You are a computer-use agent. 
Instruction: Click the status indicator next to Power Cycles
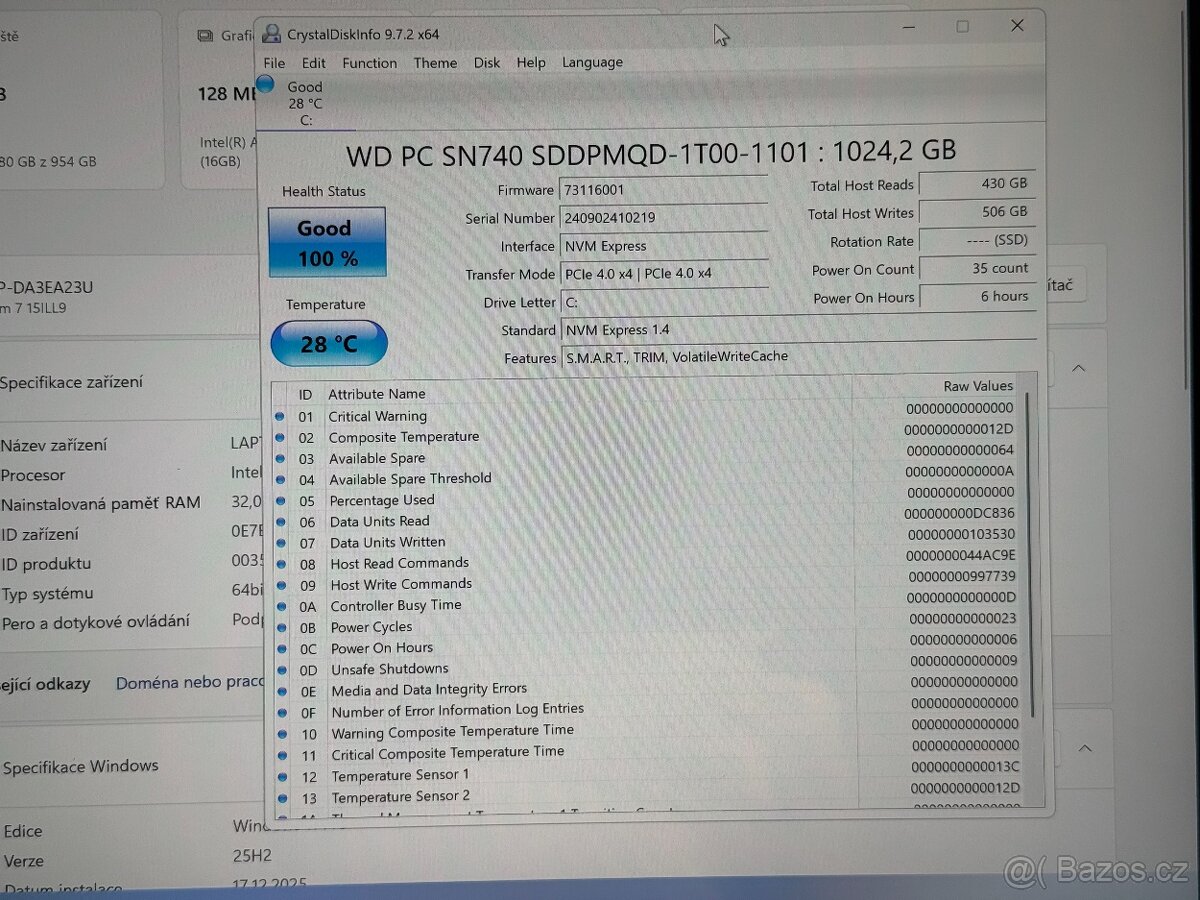pos(282,627)
